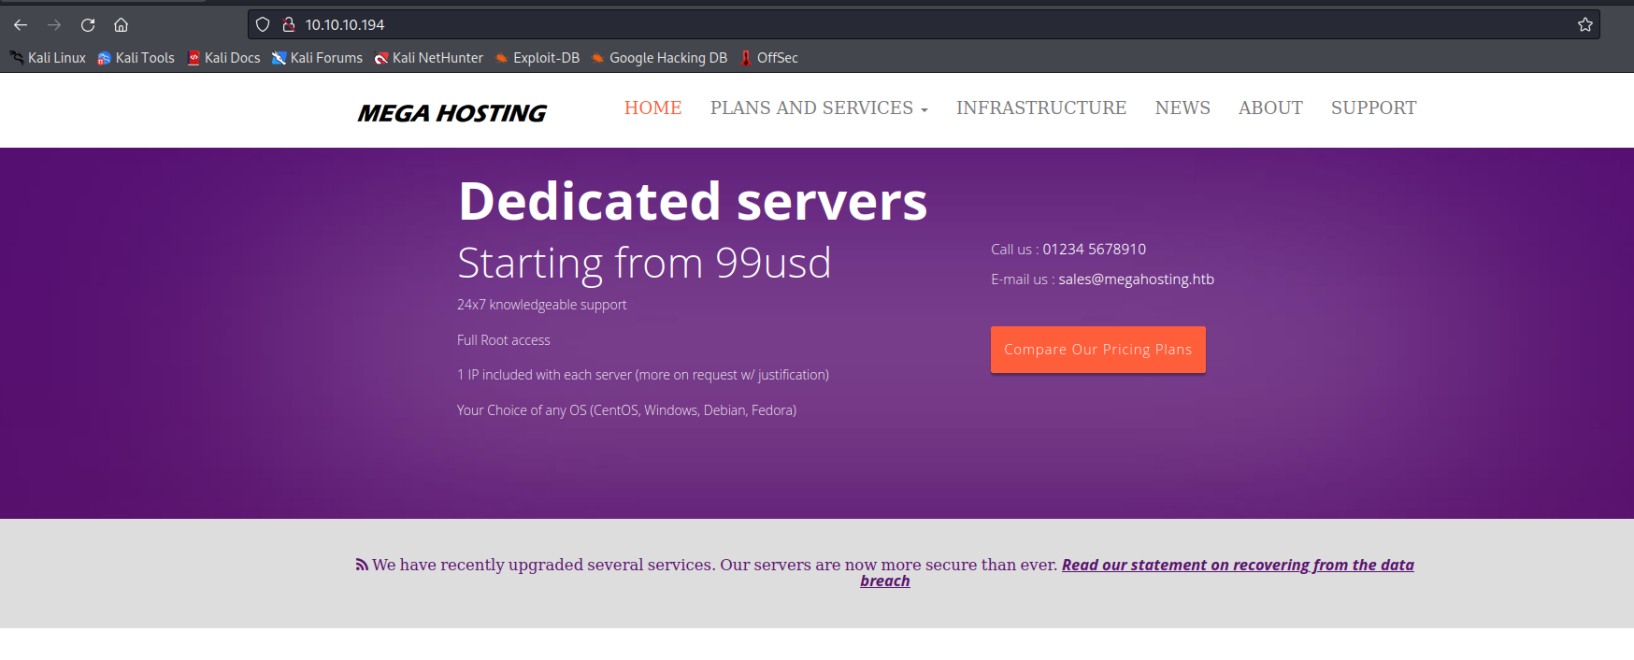Go to the INFRASTRUCTURE page

click(1040, 108)
